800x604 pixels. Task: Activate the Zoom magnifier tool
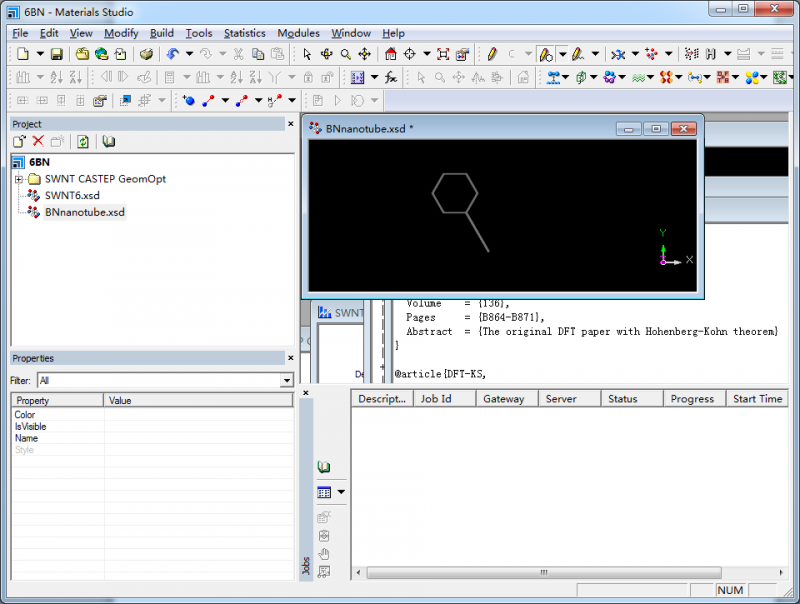point(345,54)
